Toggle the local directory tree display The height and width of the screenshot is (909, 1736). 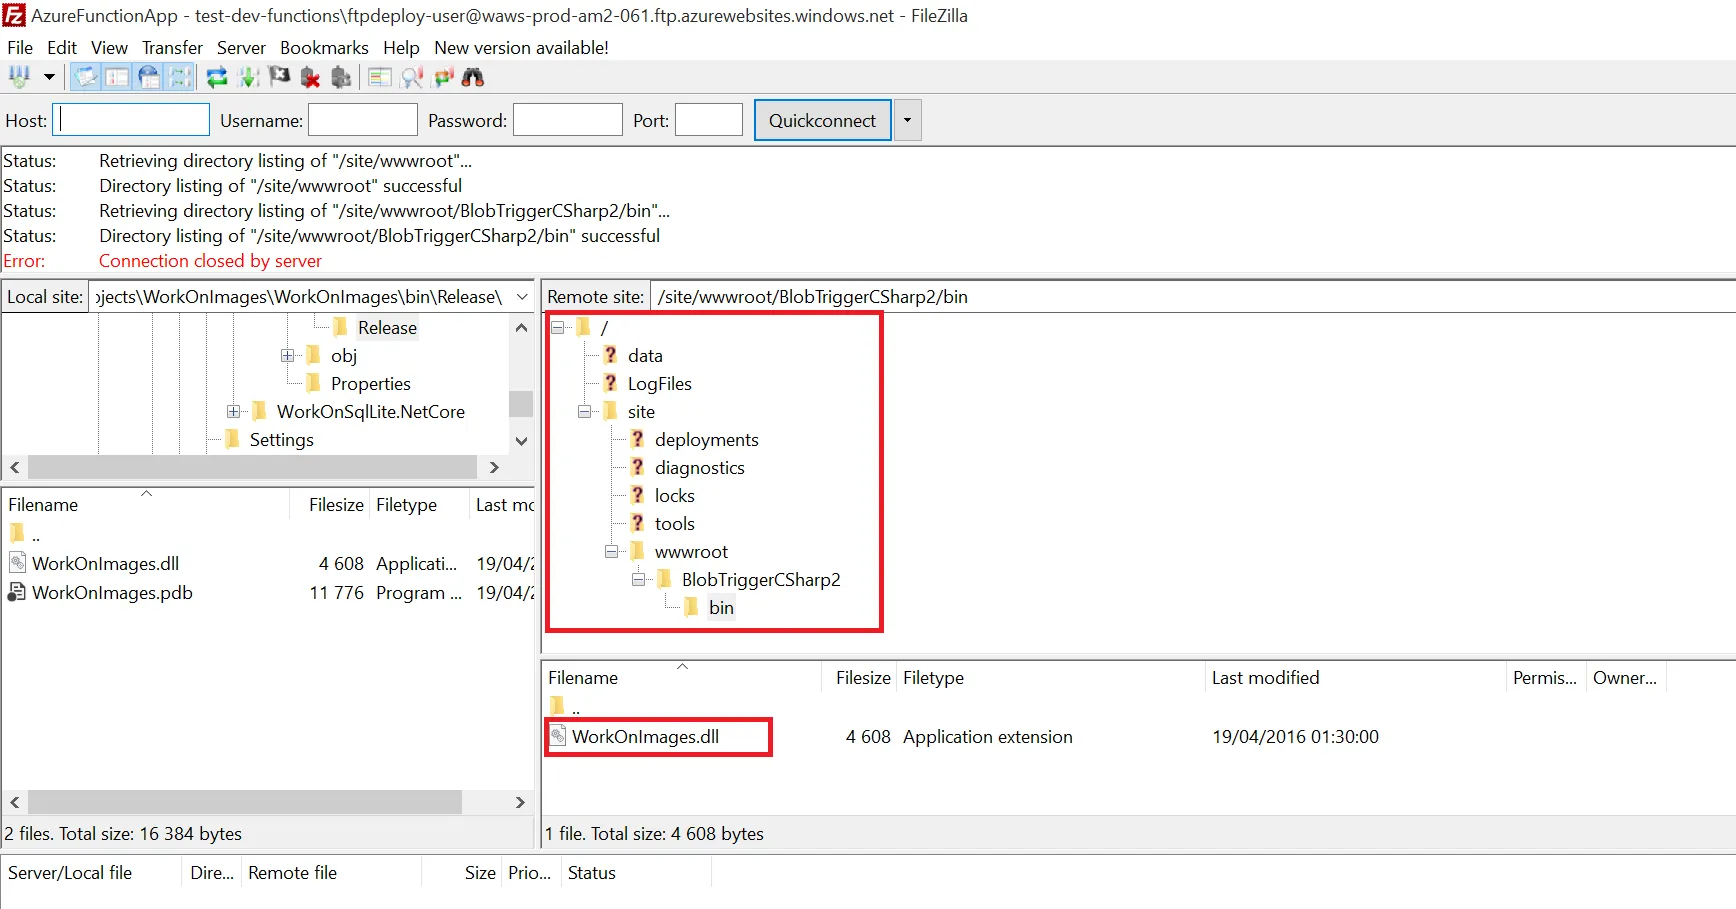117,77
